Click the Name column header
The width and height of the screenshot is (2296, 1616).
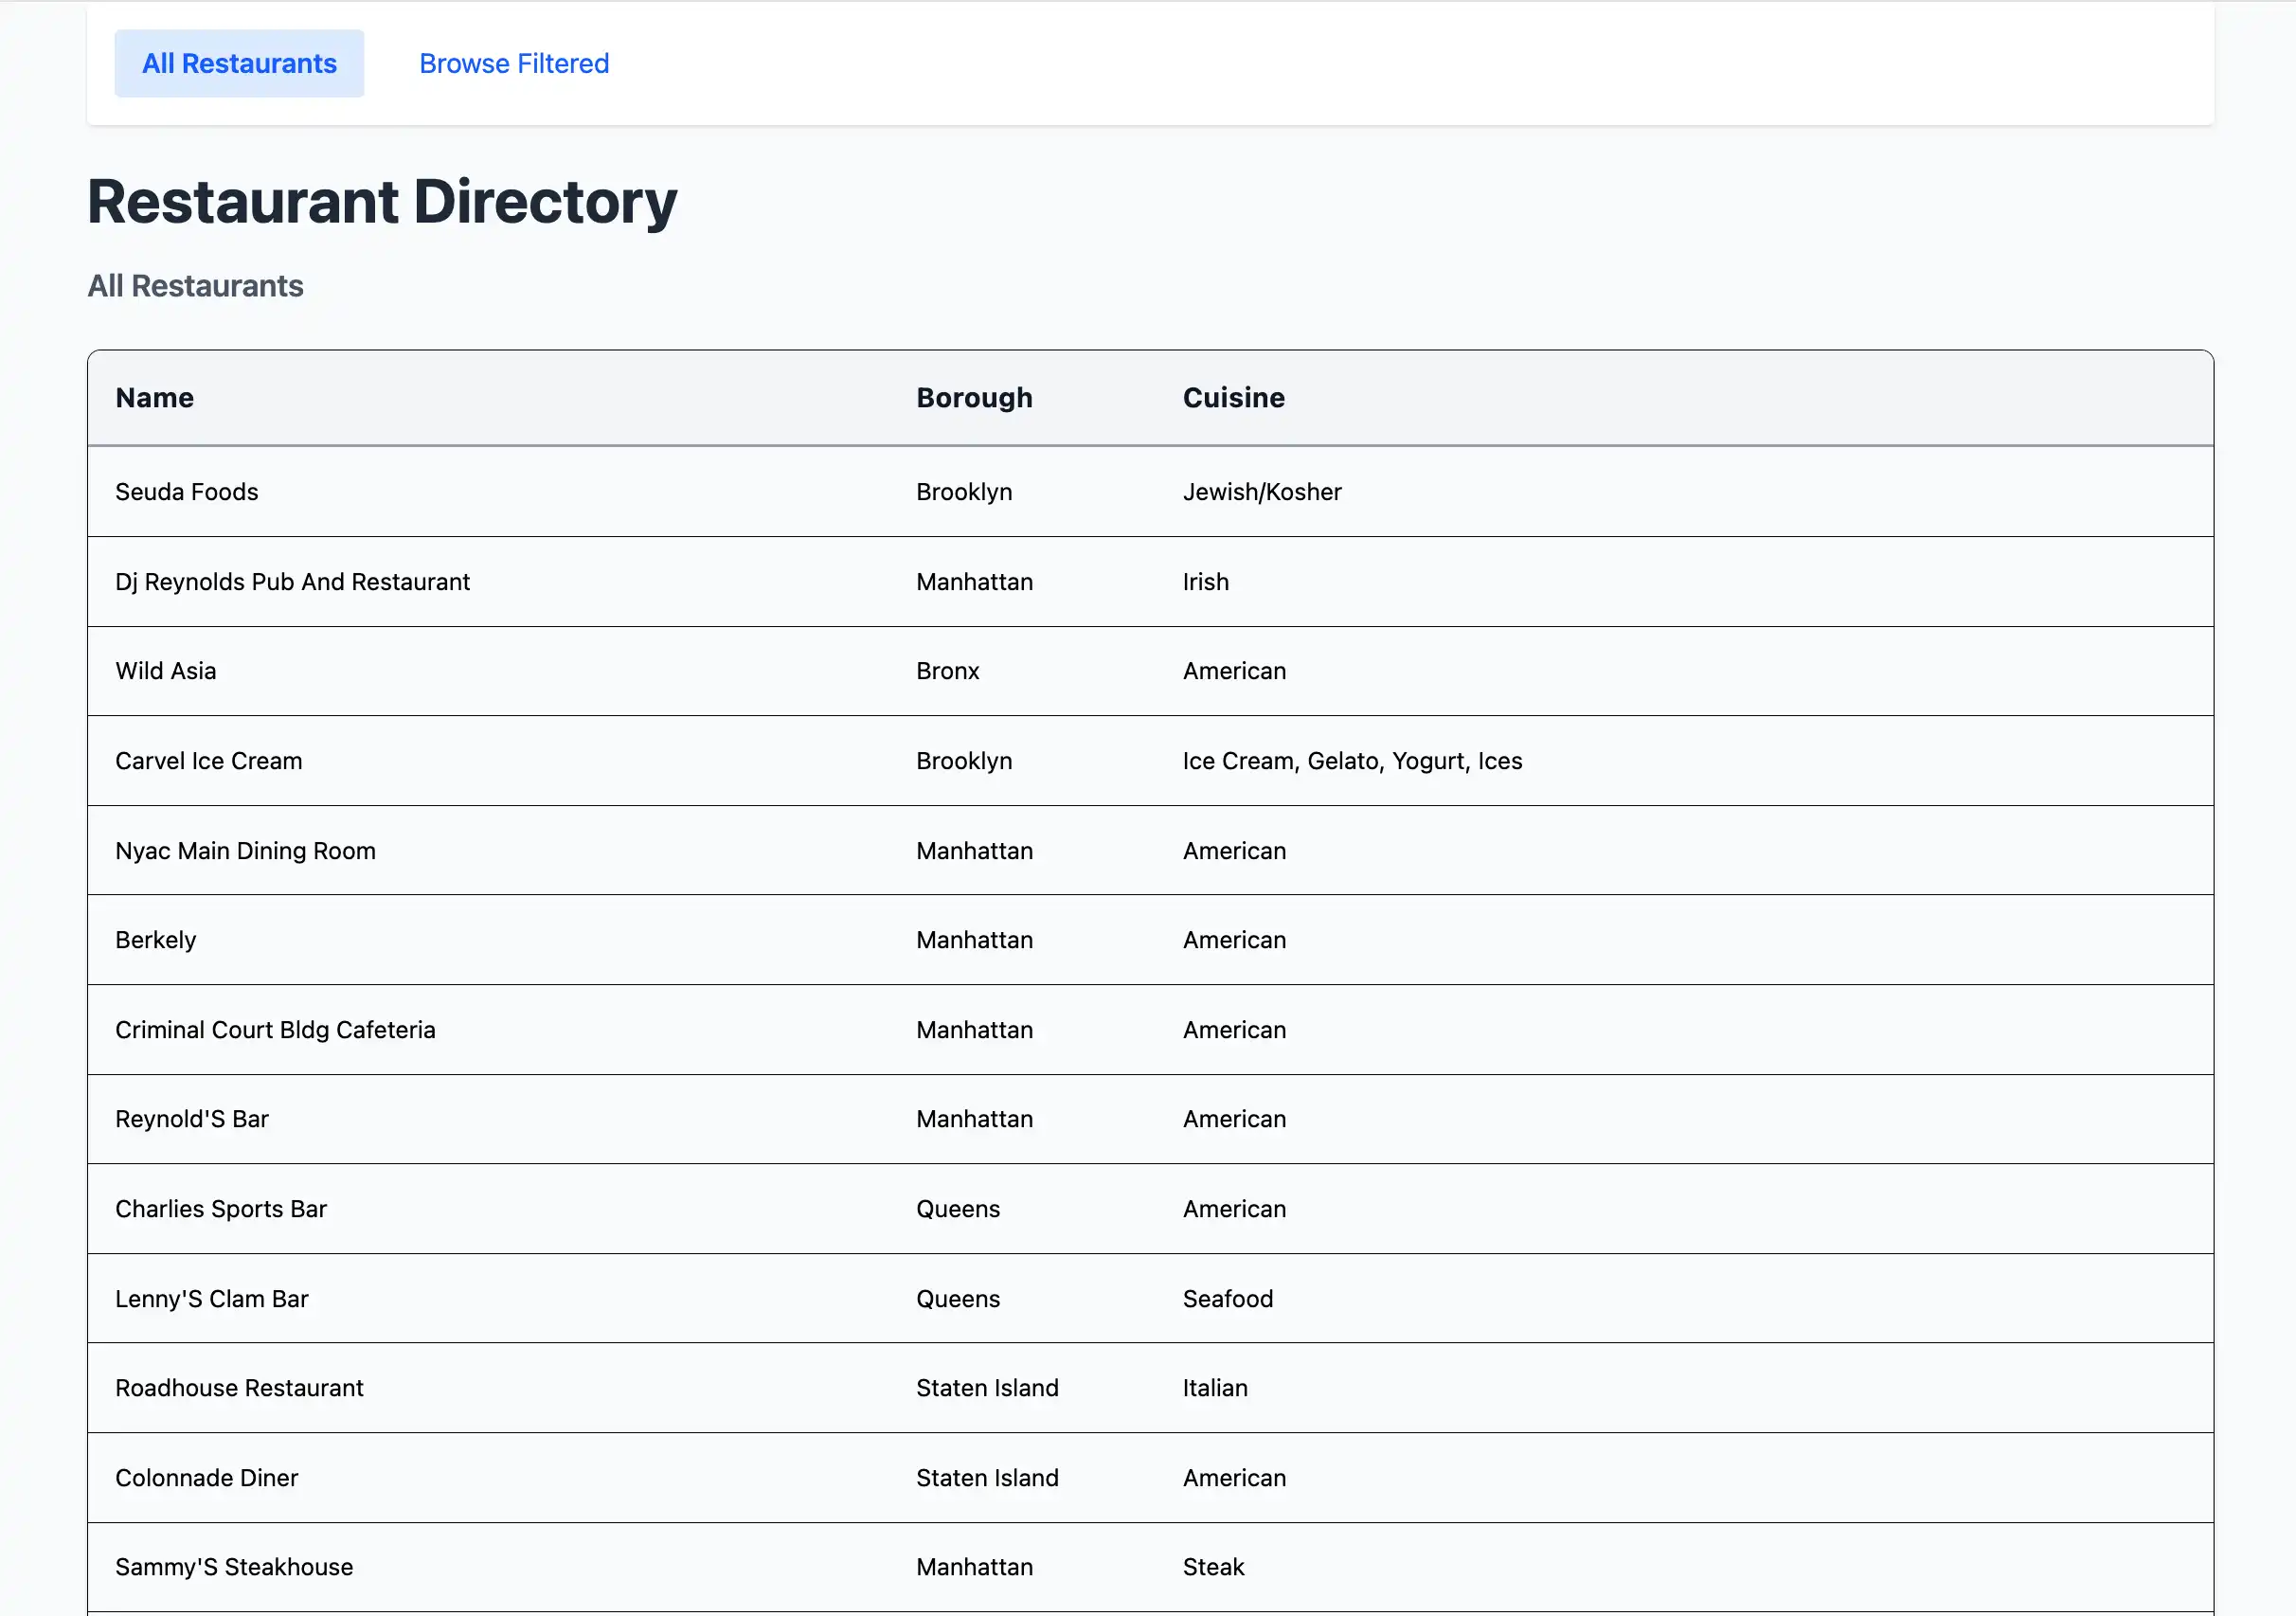(154, 397)
